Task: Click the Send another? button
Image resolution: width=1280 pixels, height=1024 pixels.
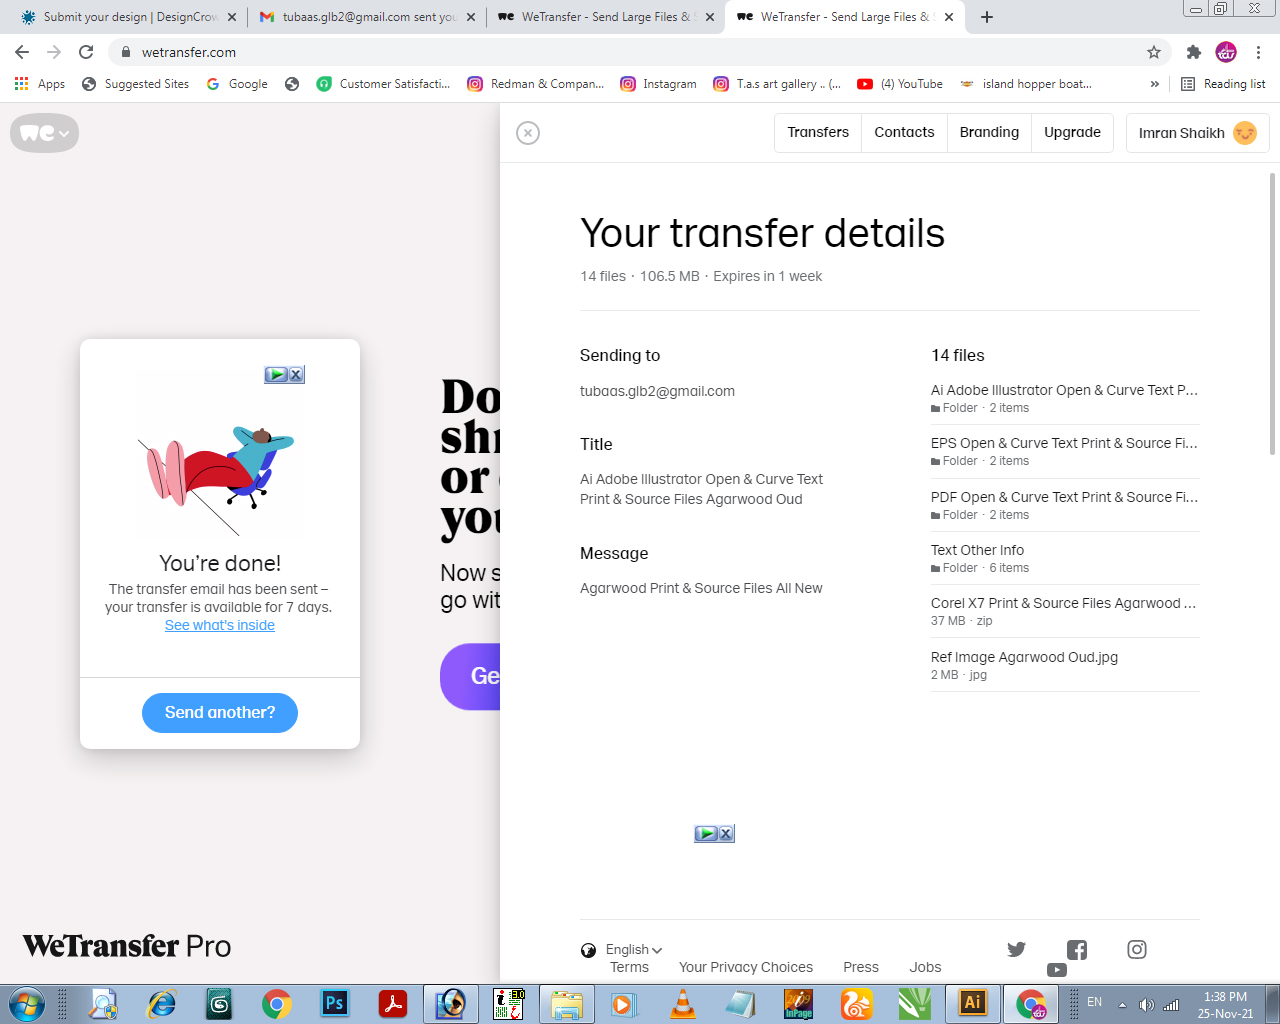Action: 220,713
